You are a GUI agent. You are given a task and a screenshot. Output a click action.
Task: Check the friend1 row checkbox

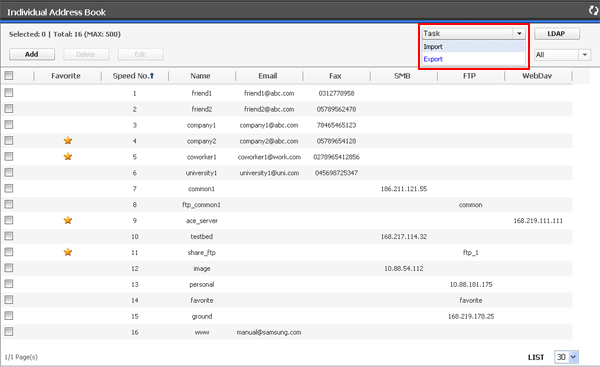(9, 93)
